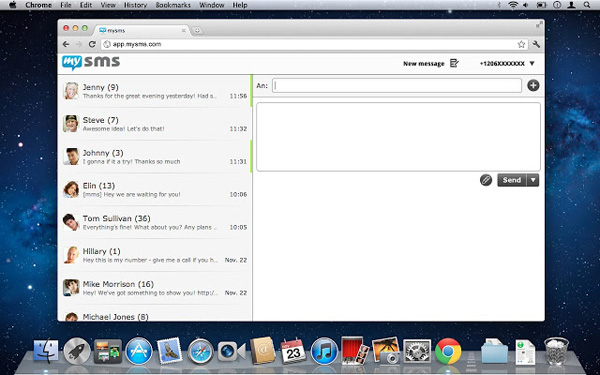Click the New message compose icon
Image resolution: width=600 pixels, height=375 pixels.
(x=454, y=63)
